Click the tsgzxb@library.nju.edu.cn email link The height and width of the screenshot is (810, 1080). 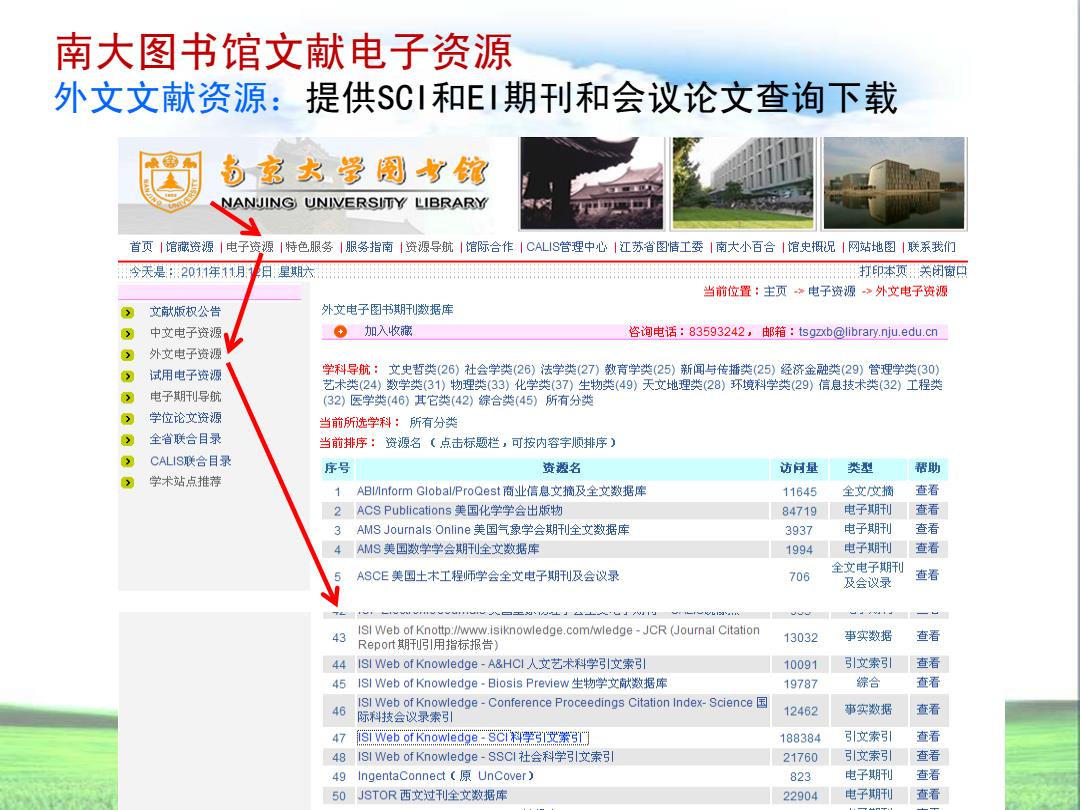point(868,332)
